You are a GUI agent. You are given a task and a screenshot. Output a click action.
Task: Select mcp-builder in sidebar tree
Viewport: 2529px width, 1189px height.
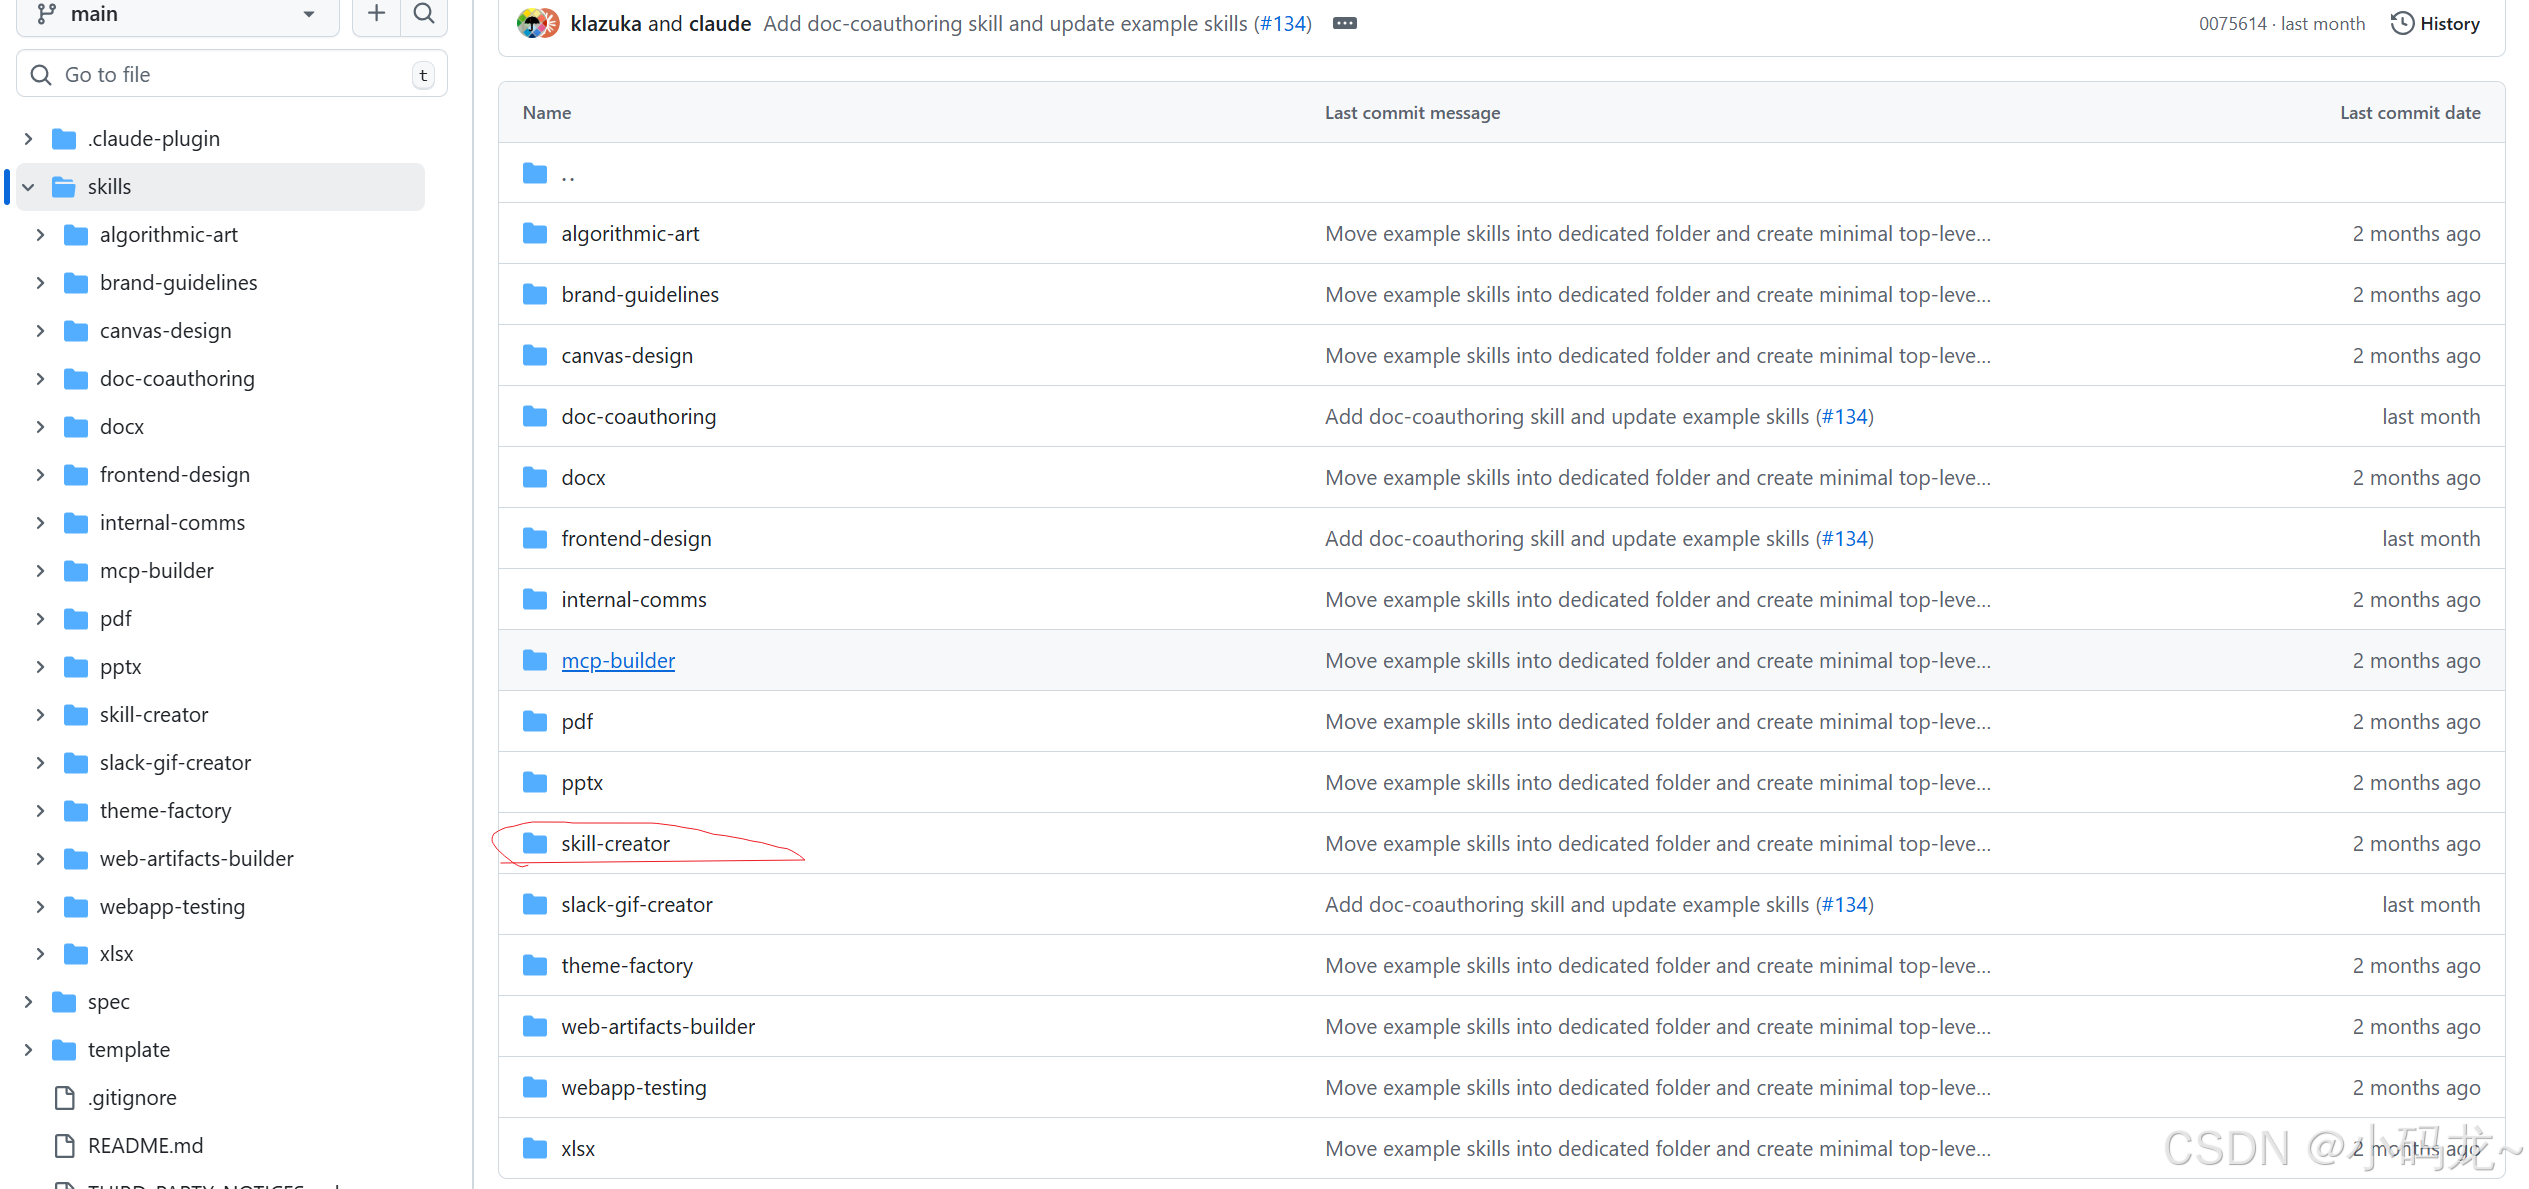pyautogui.click(x=156, y=571)
